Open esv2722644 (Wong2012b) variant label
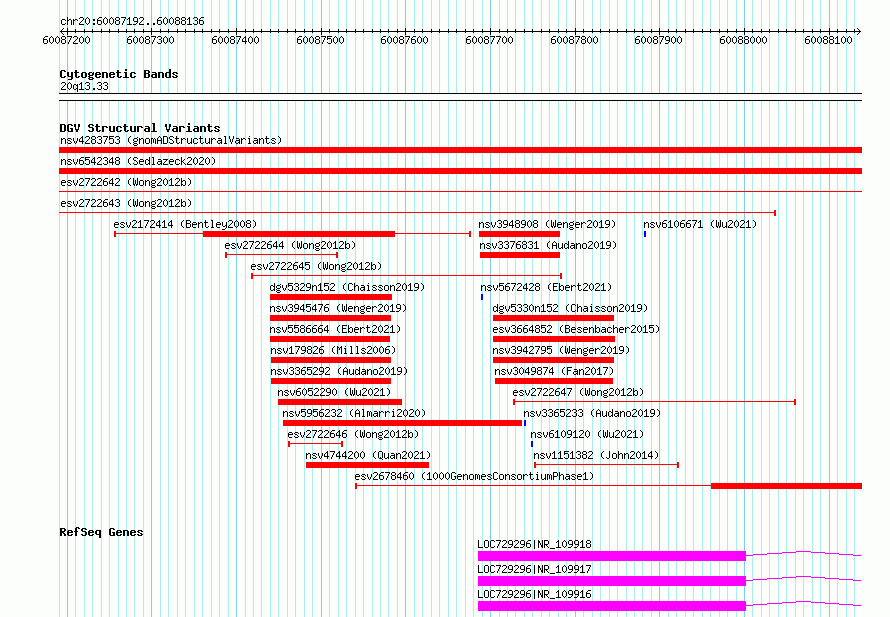Viewport: 890px width, 617px height. click(290, 245)
